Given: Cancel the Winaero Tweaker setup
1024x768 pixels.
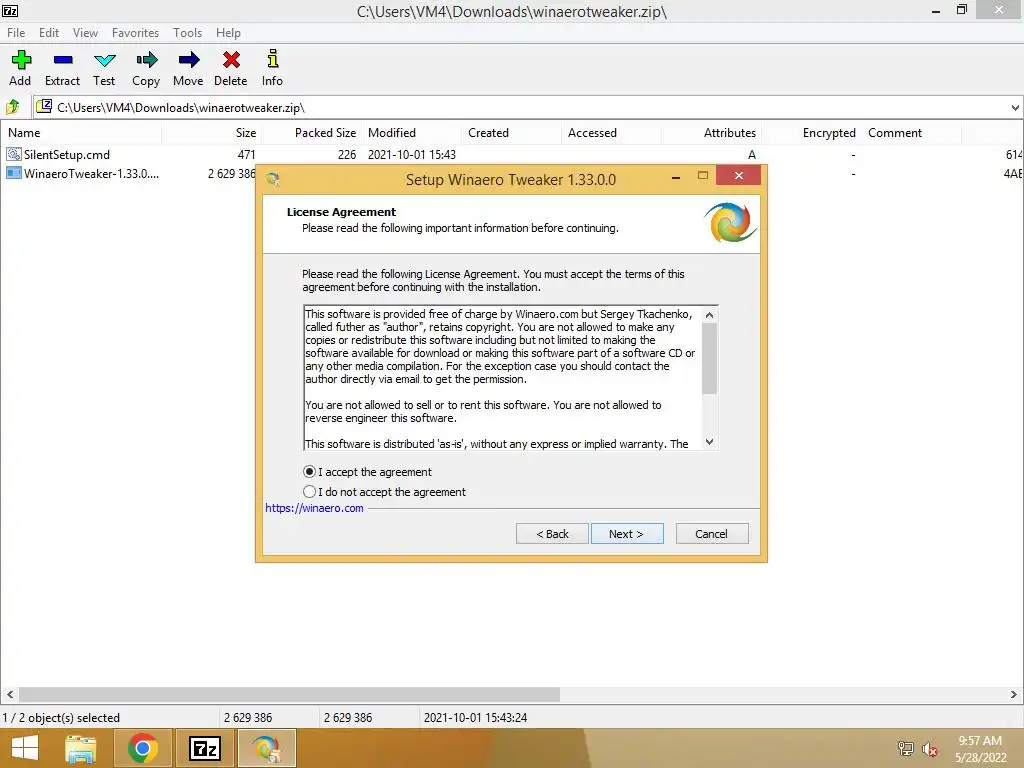Looking at the screenshot, I should pyautogui.click(x=712, y=534).
